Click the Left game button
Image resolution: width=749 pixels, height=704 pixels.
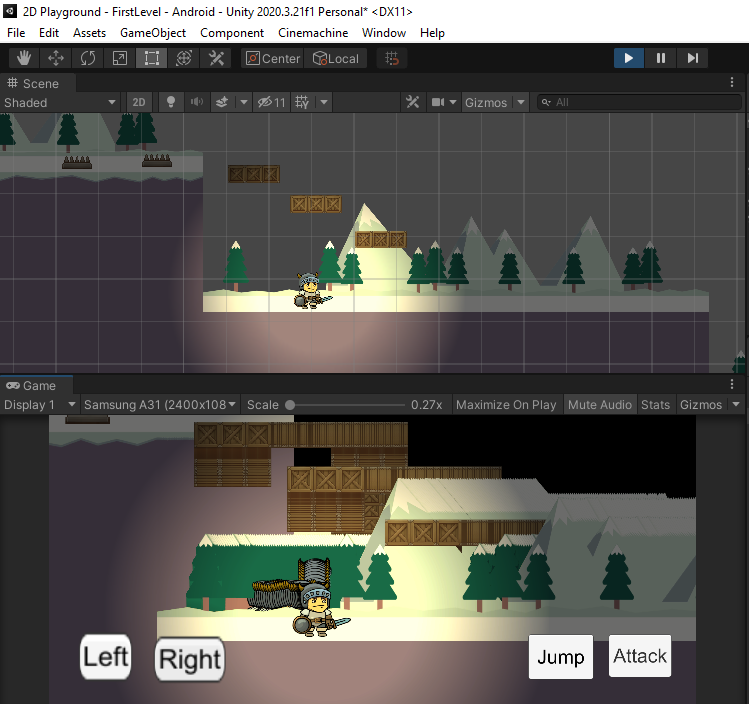coord(106,657)
